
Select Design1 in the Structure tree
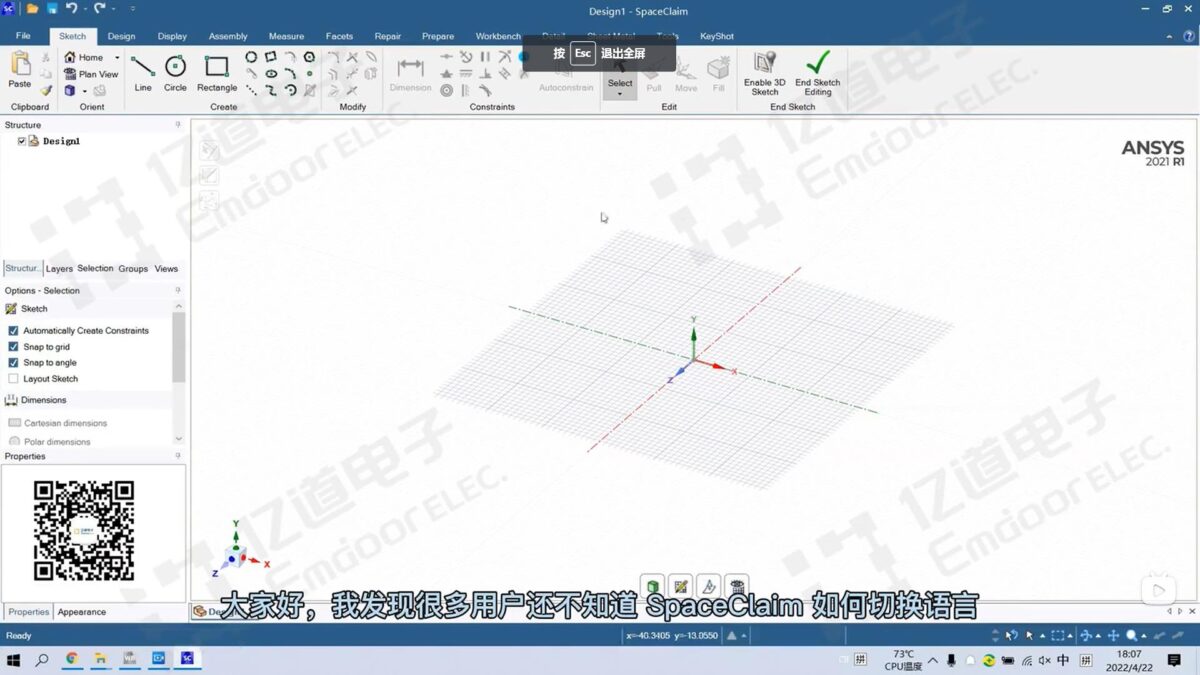point(61,141)
